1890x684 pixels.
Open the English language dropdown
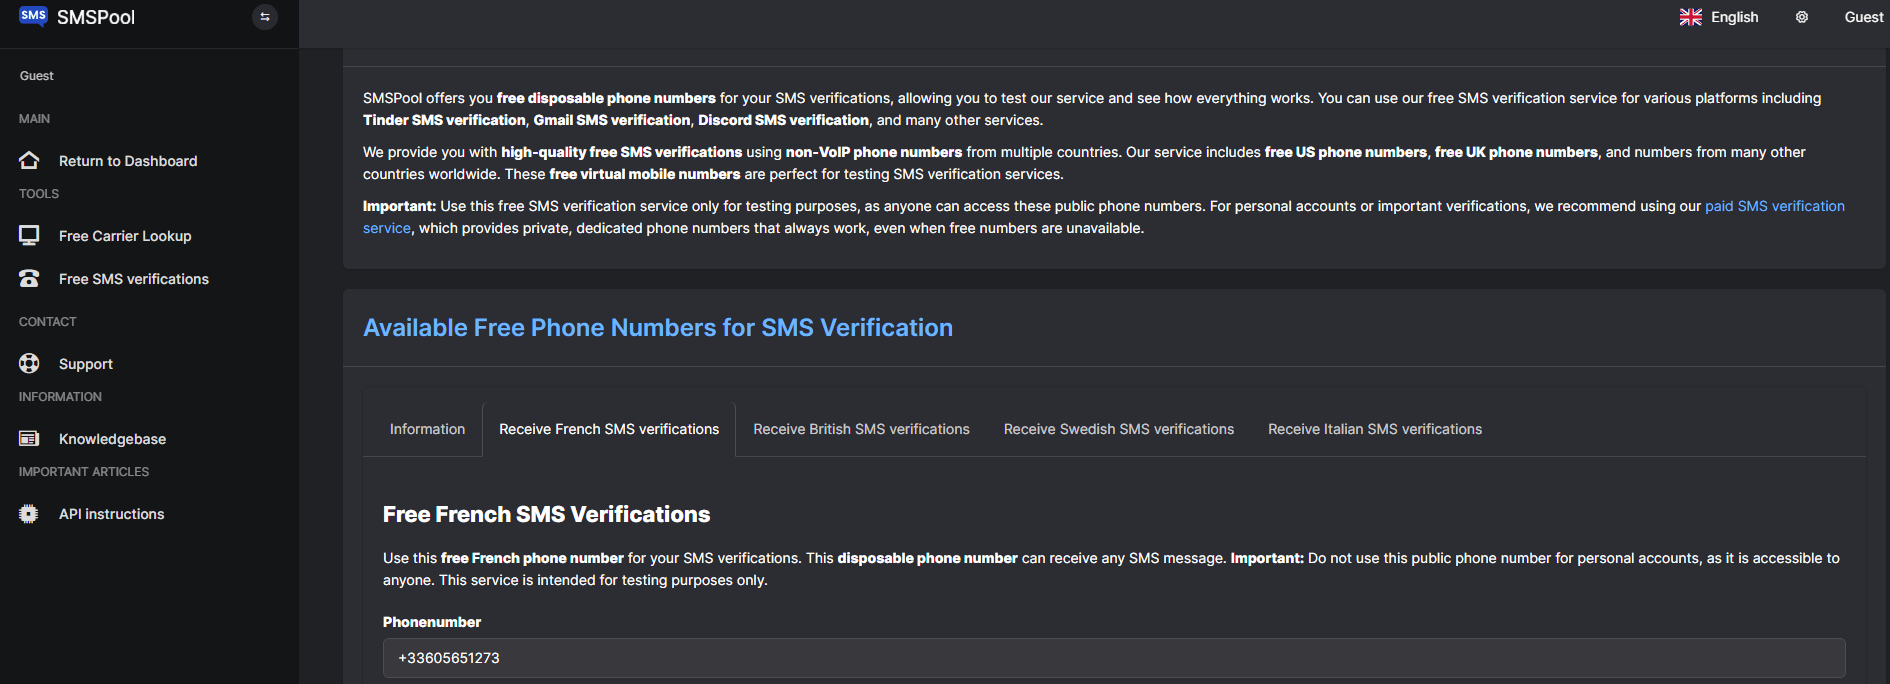pos(1733,17)
